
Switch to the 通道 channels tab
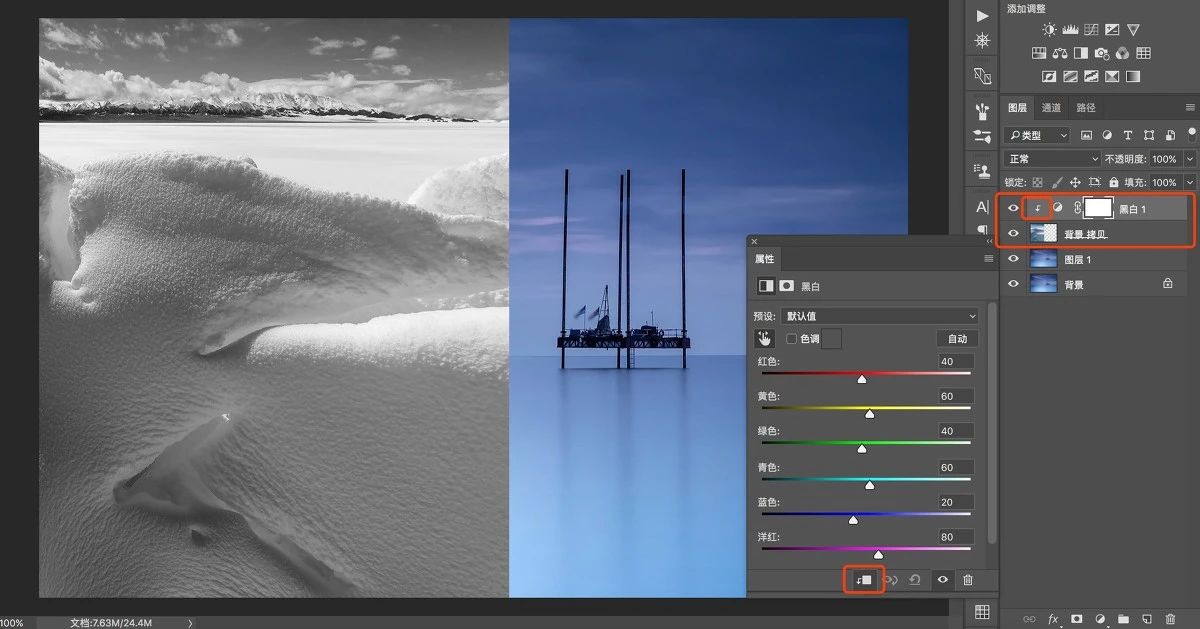(x=1051, y=108)
